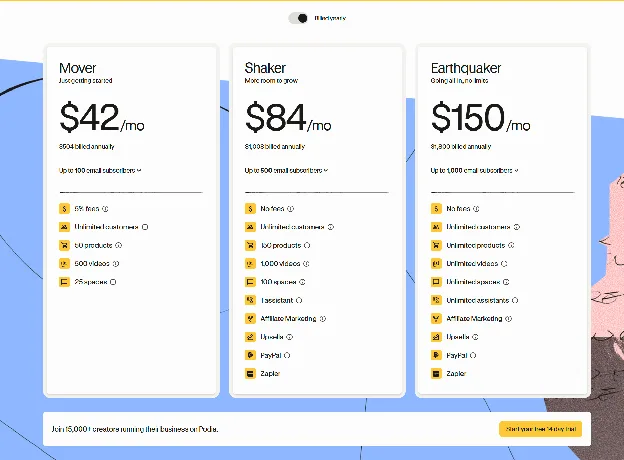
Task: Click Earthquaker unlimited assistants icon
Action: pos(436,300)
